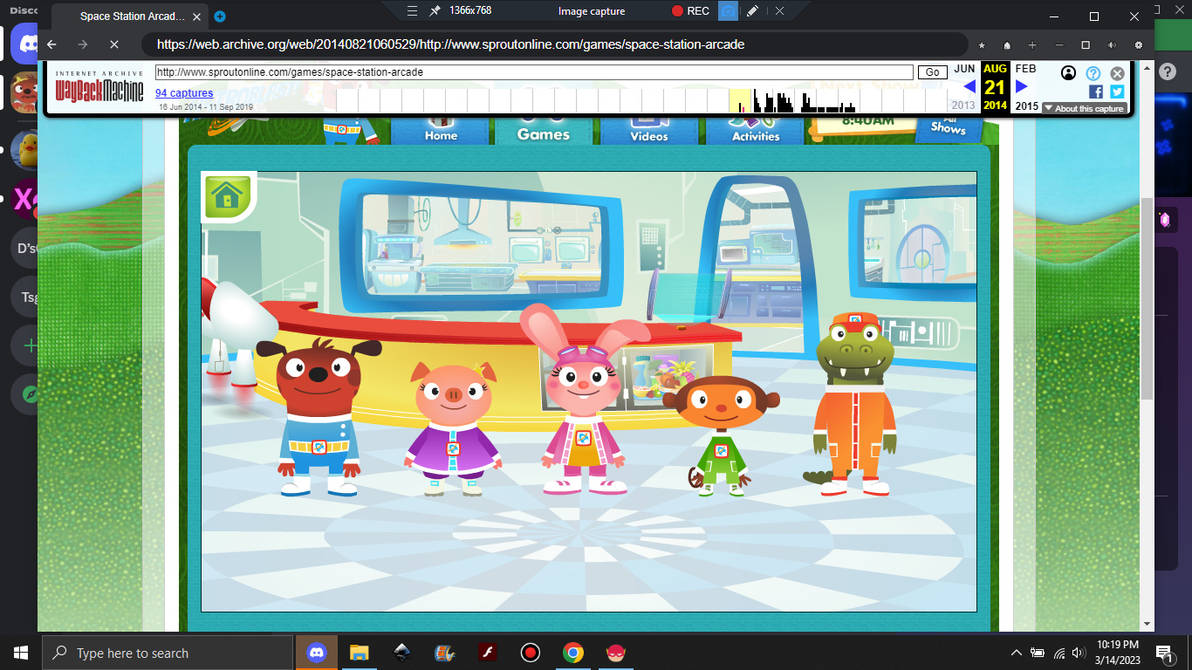Open browser settings gear icon
This screenshot has height=670, width=1192.
[1138, 45]
